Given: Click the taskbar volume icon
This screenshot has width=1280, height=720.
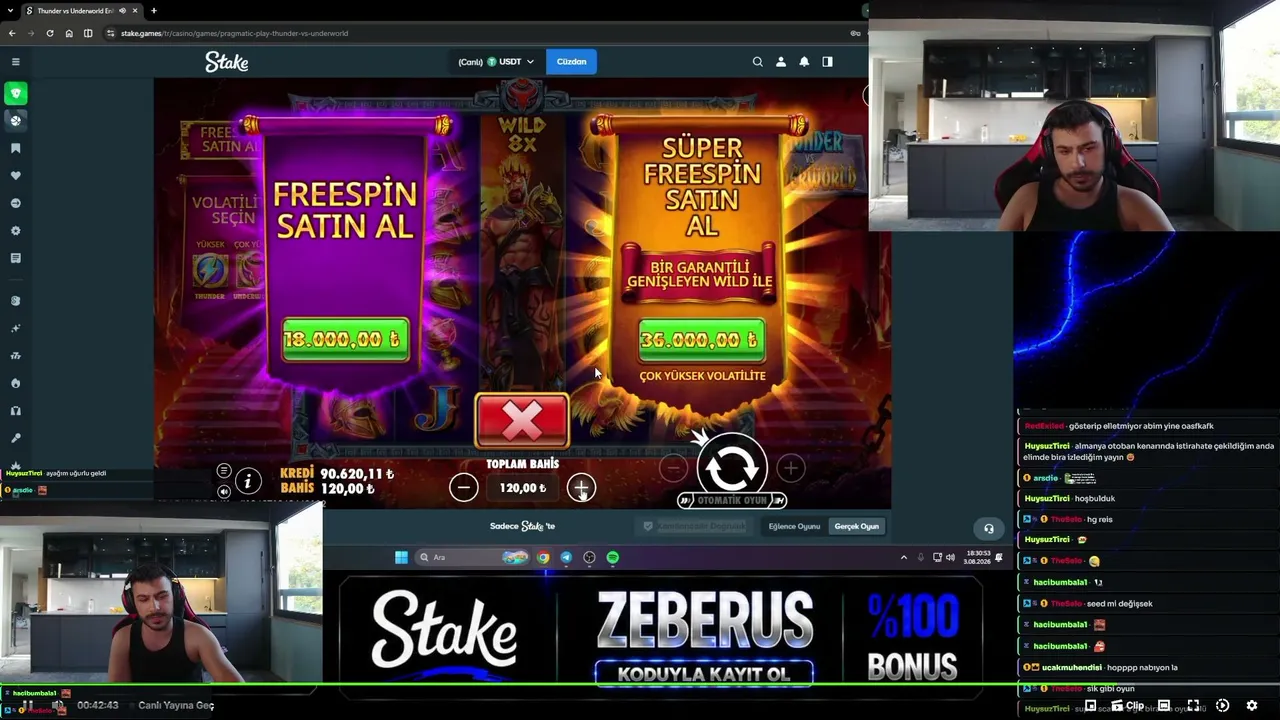Looking at the screenshot, I should (950, 557).
